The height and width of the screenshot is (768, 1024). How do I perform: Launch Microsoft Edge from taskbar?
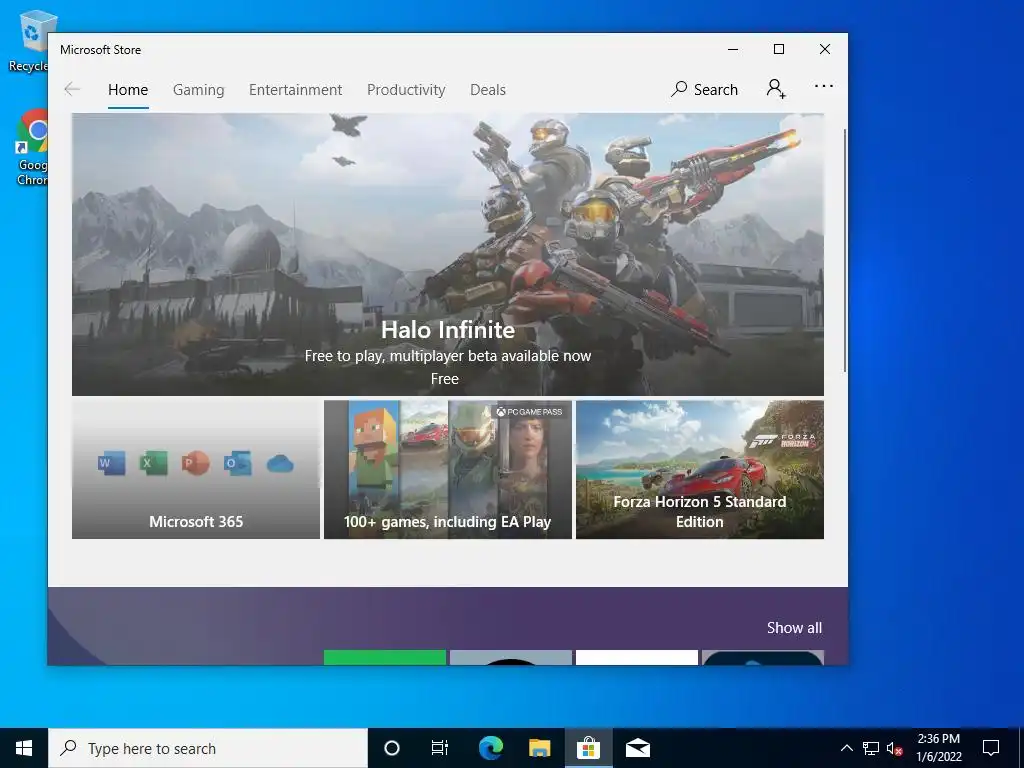click(x=490, y=748)
